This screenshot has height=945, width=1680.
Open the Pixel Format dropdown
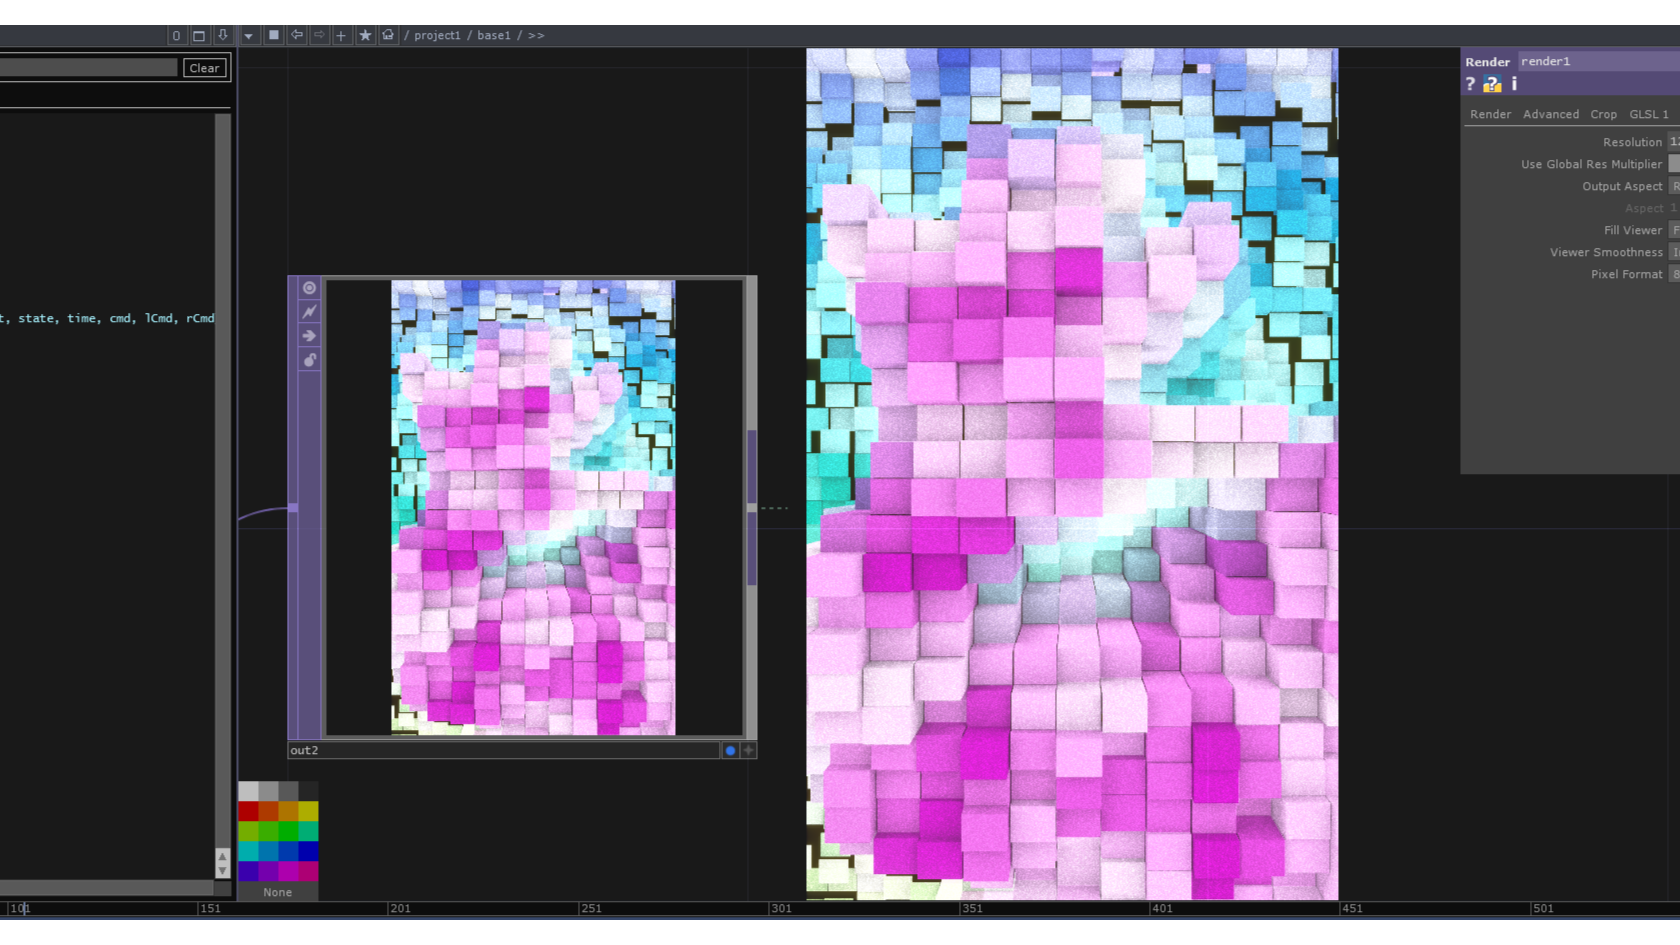click(x=1674, y=274)
